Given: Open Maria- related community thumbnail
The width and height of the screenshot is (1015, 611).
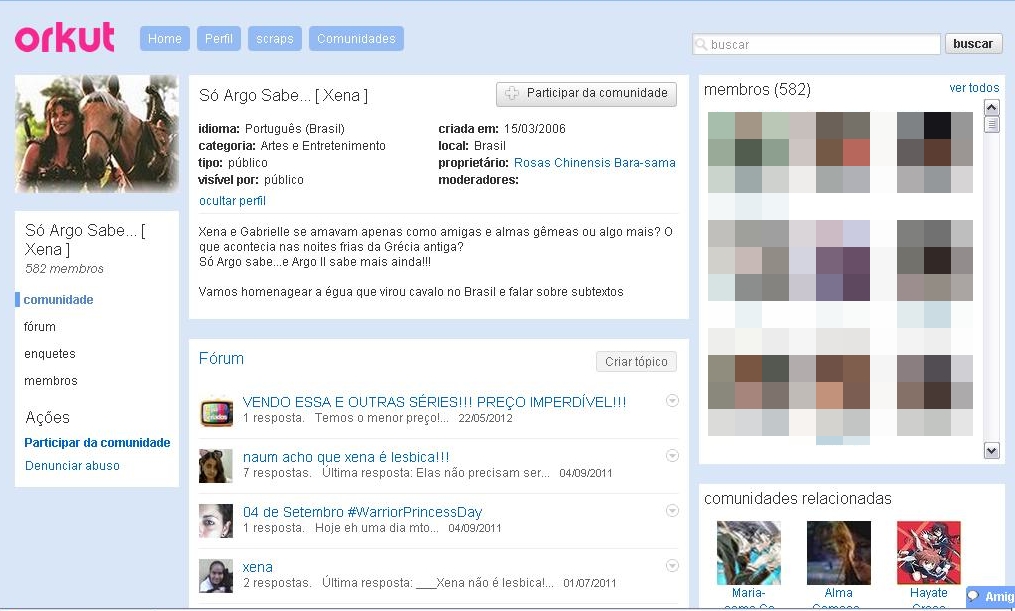Looking at the screenshot, I should tap(748, 553).
